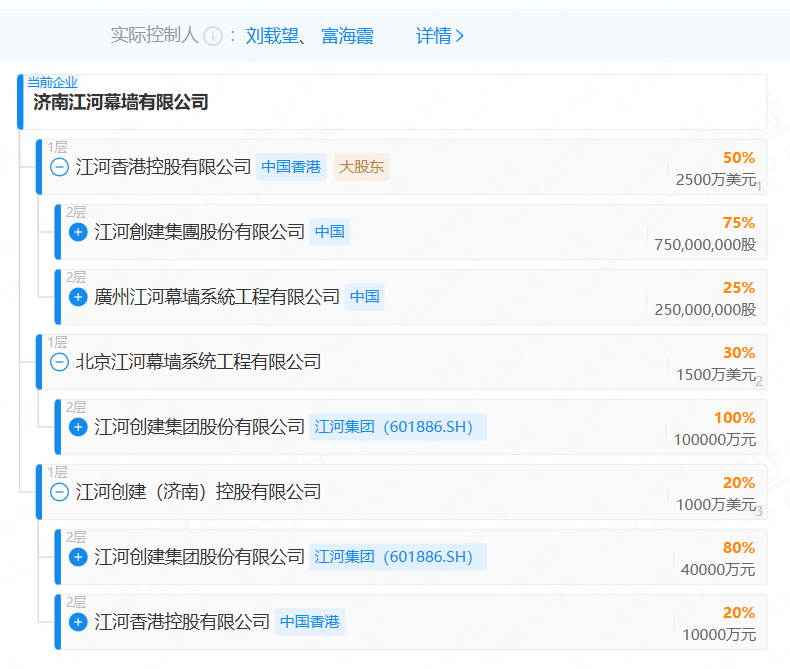Viewport: 790px width, 669px height.
Task: Click 江河集团 (601886.SH) tag under 江河创建（济南）
Action: point(397,557)
